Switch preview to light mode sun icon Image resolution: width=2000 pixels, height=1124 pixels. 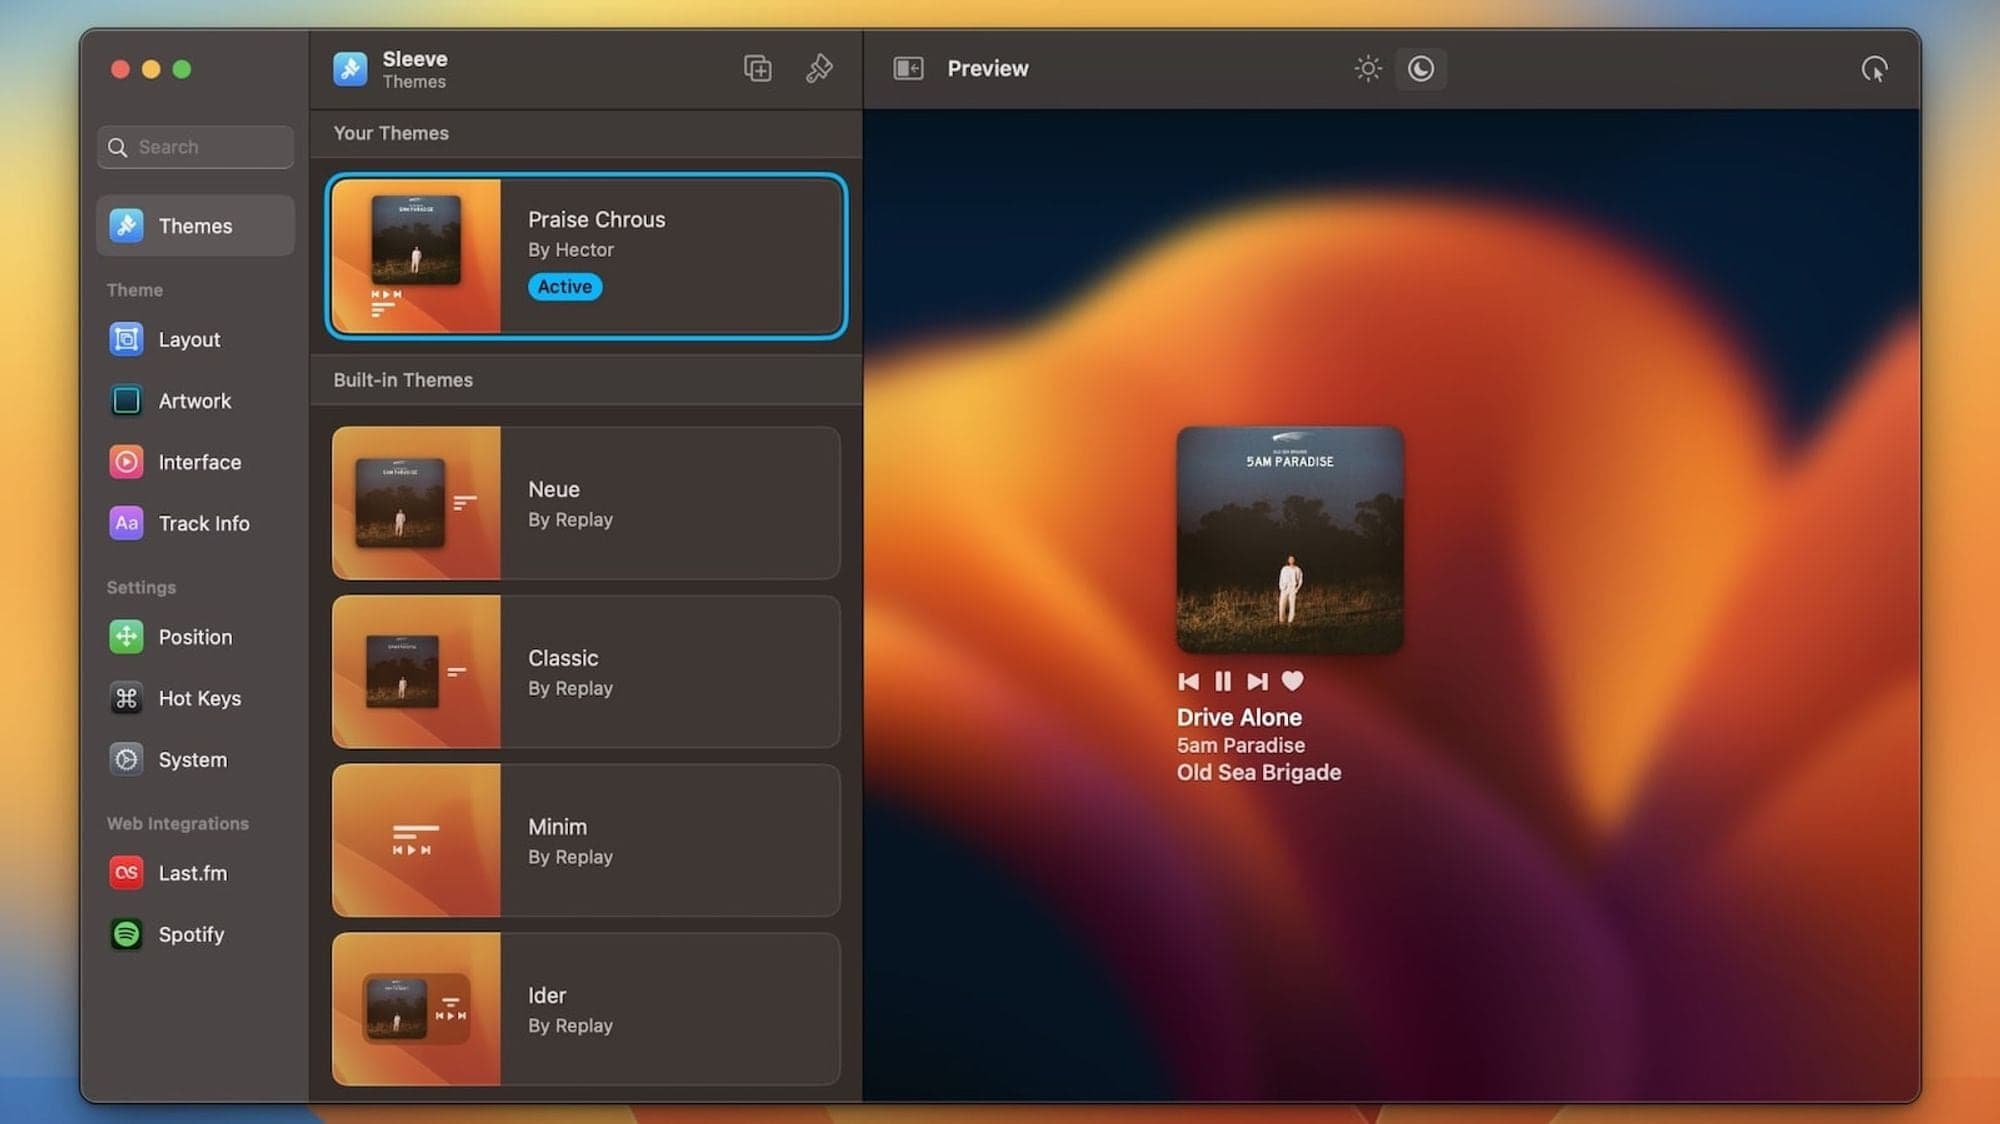click(x=1367, y=68)
